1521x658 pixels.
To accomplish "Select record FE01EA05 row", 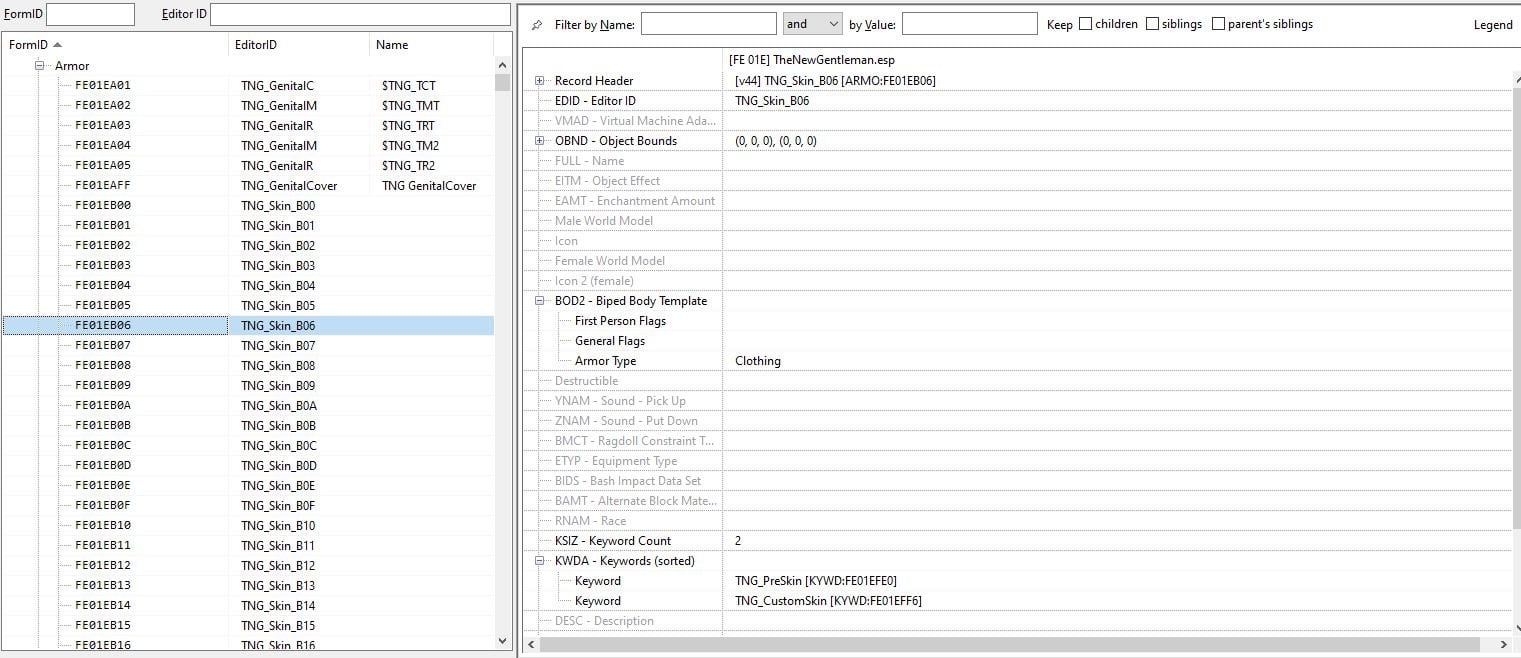I will pyautogui.click(x=248, y=166).
